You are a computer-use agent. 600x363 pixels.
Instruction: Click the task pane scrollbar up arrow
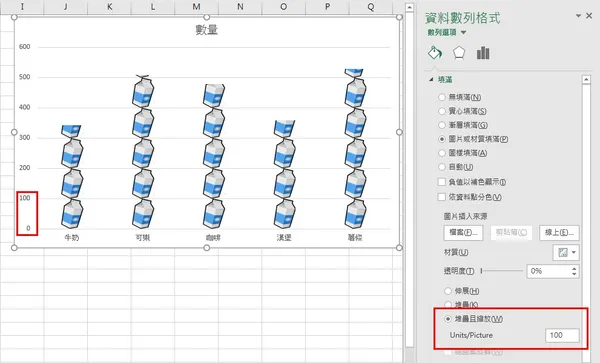click(586, 79)
